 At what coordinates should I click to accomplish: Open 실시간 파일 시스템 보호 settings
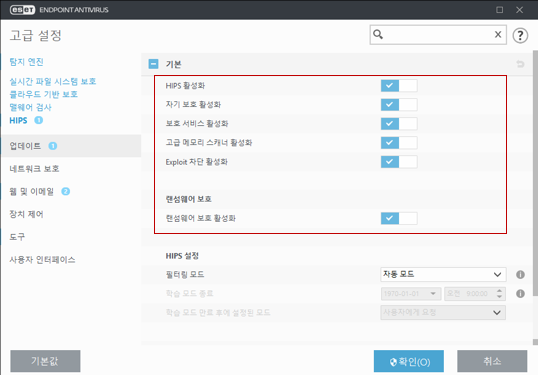(x=52, y=81)
